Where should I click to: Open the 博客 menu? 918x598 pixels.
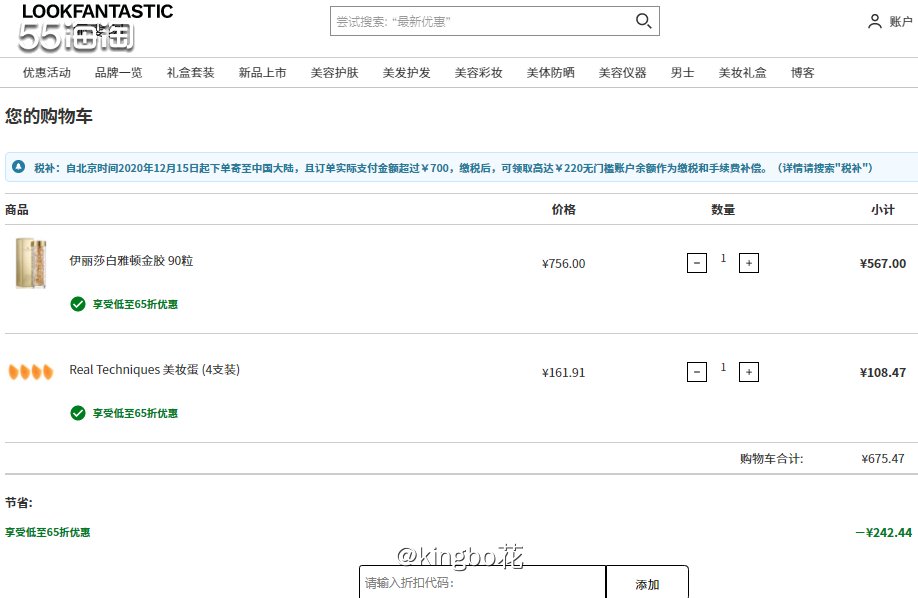tap(801, 72)
